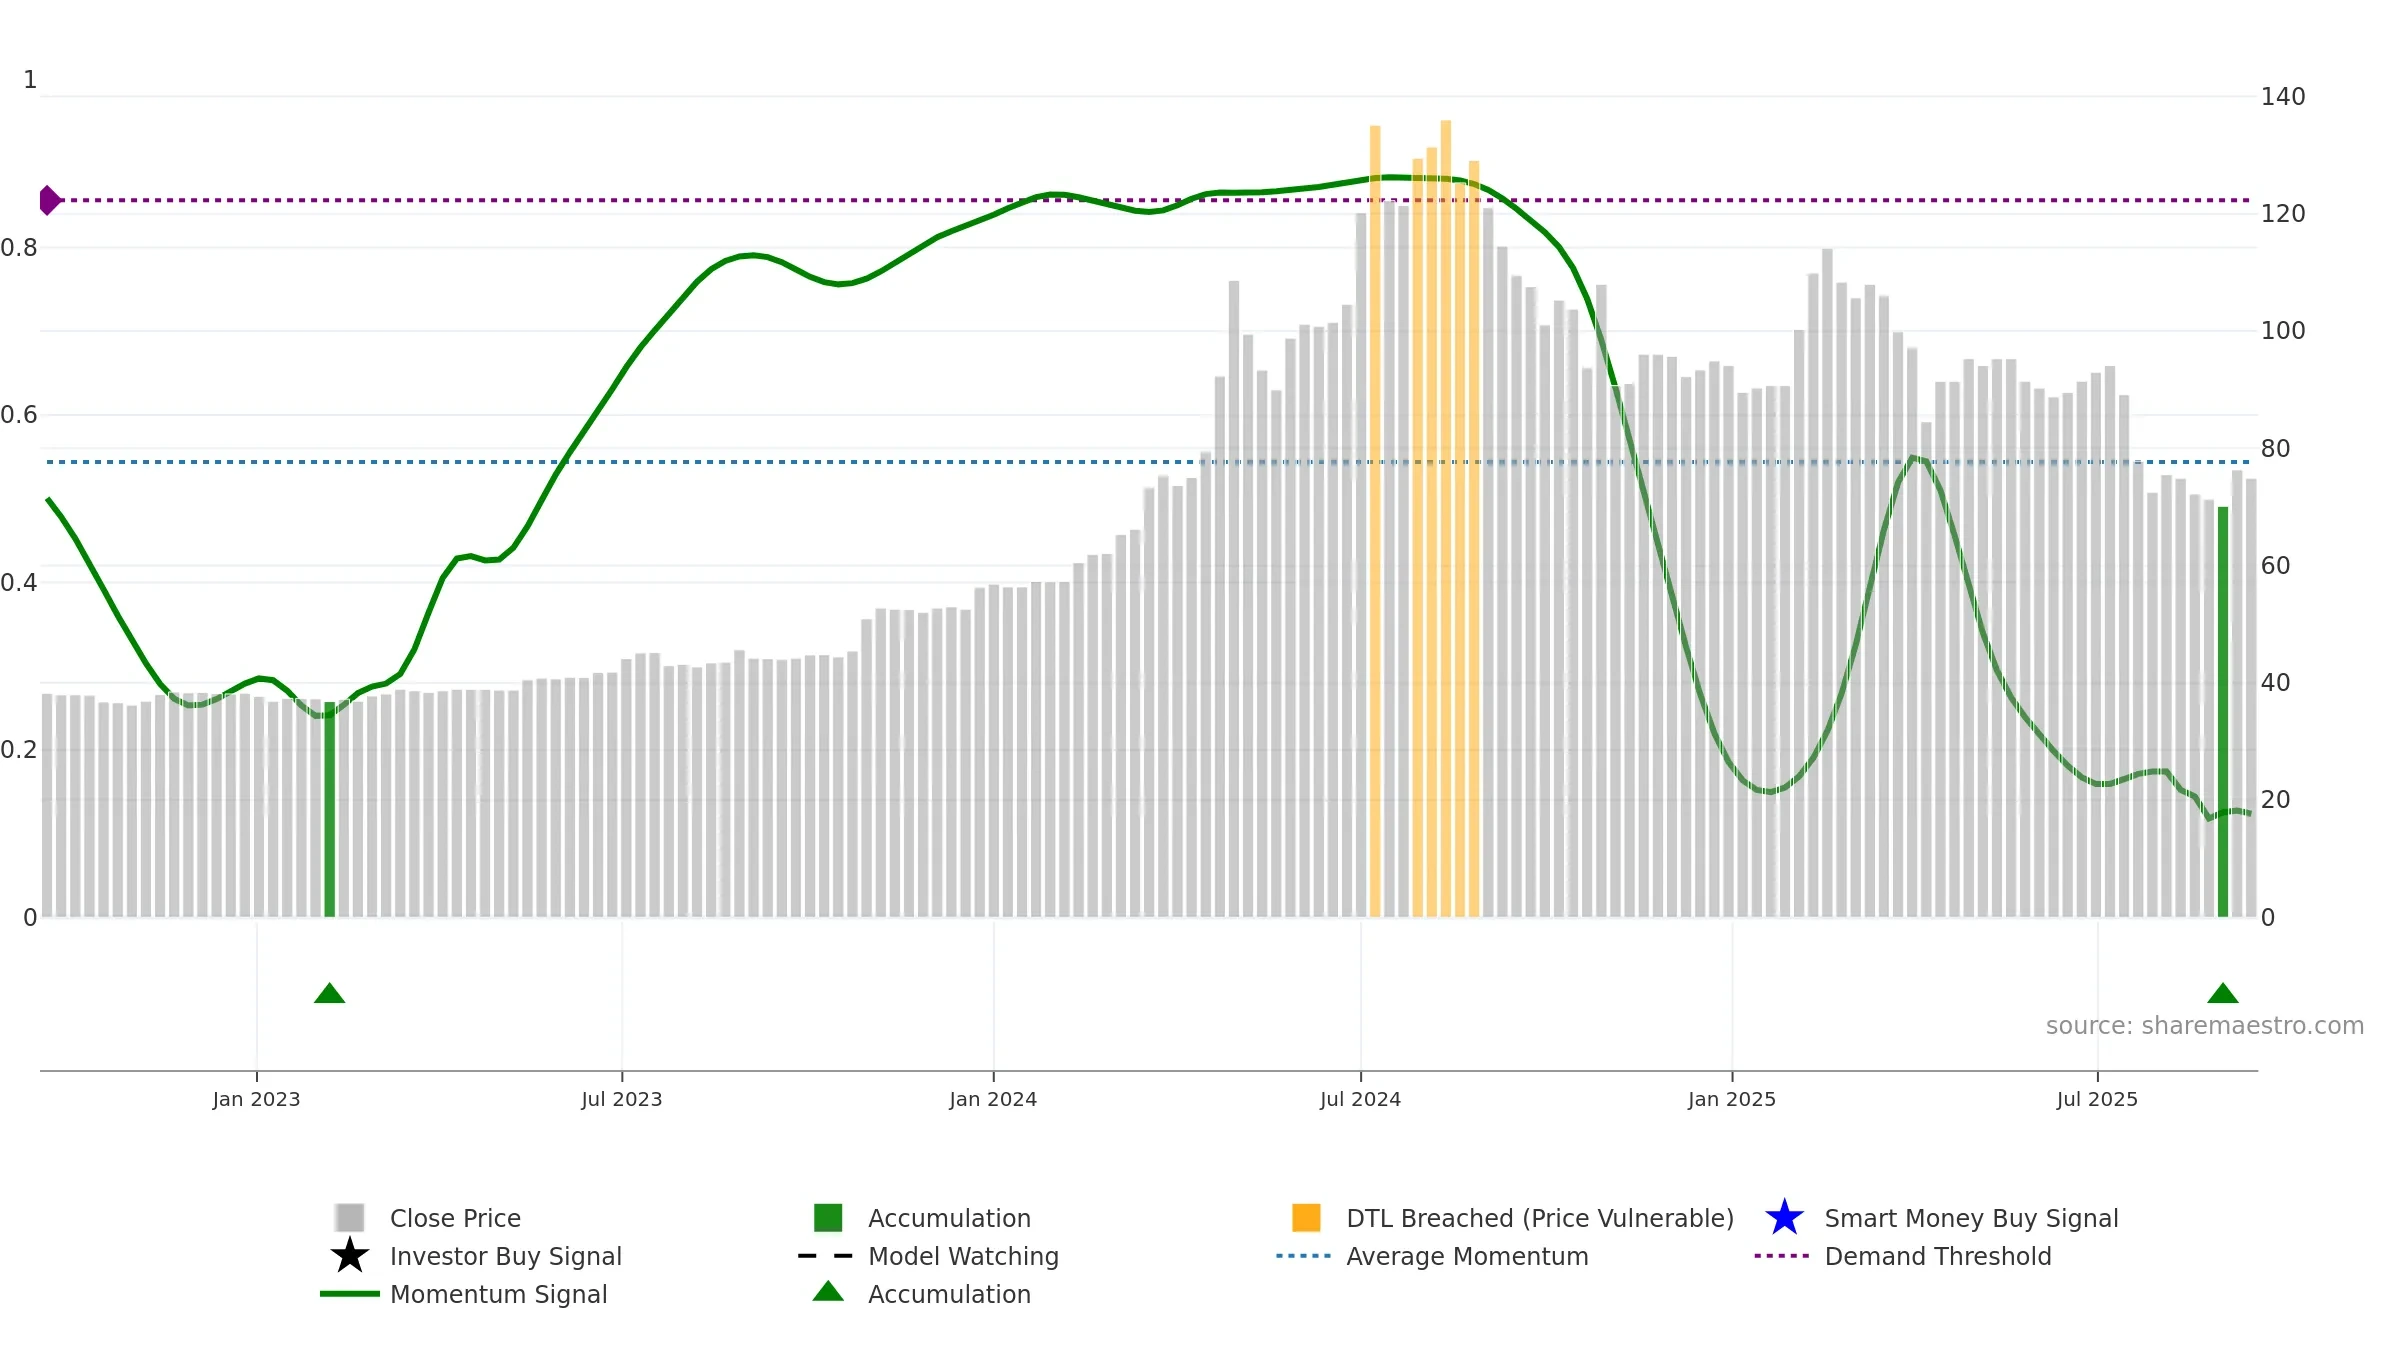The image size is (2400, 1350).
Task: Toggle the Demand Threshold legend entry
Action: click(1937, 1256)
